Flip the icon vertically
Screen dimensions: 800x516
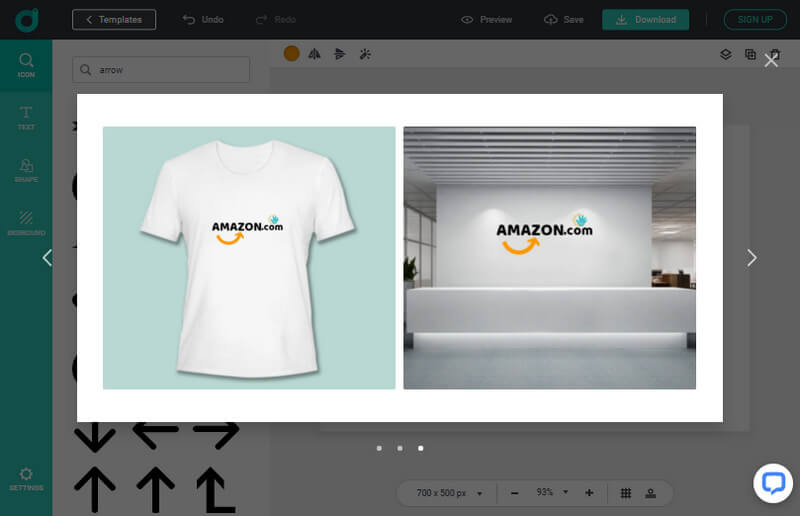click(x=339, y=54)
